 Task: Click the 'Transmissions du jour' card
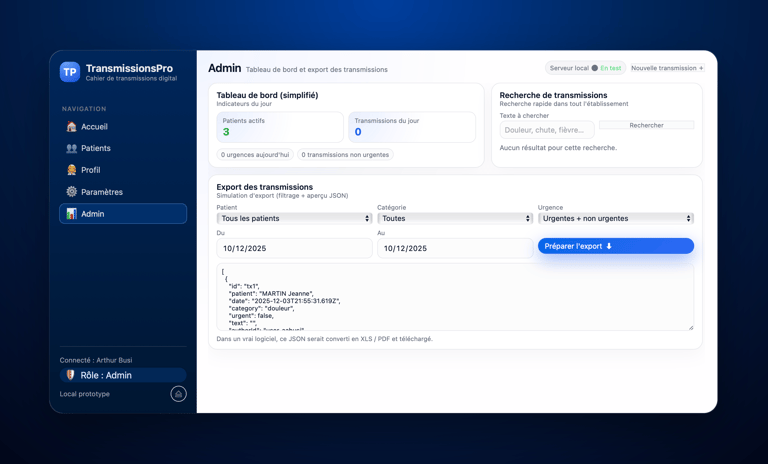coord(412,127)
